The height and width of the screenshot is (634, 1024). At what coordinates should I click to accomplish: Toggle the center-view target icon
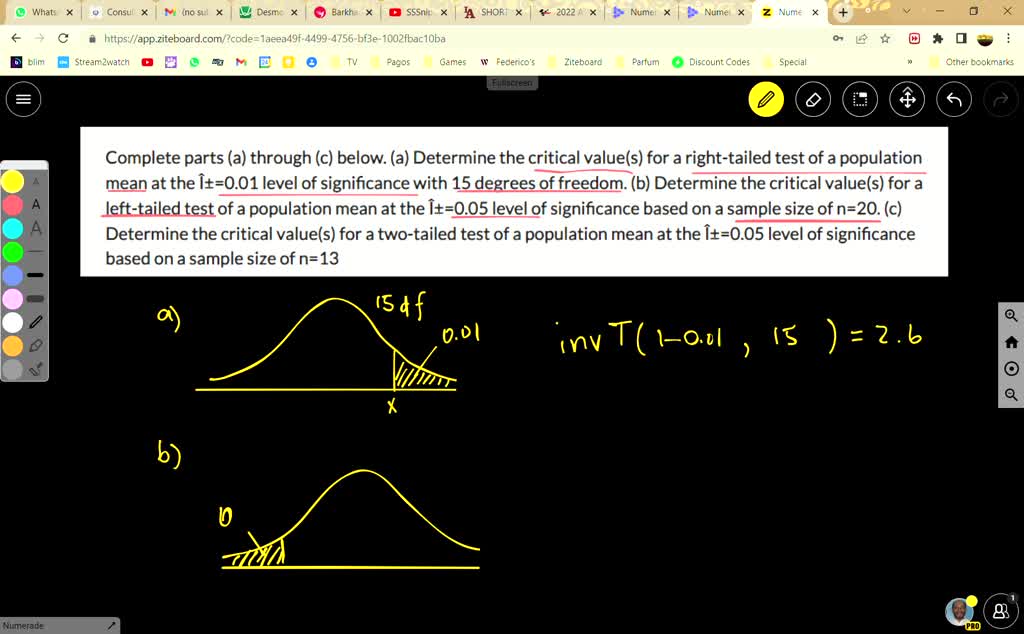(1012, 367)
